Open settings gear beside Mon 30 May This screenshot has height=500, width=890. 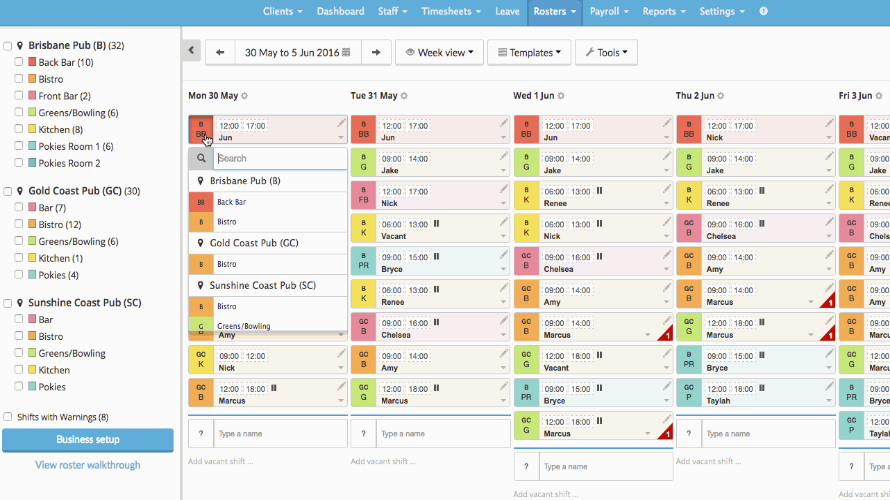pos(245,96)
